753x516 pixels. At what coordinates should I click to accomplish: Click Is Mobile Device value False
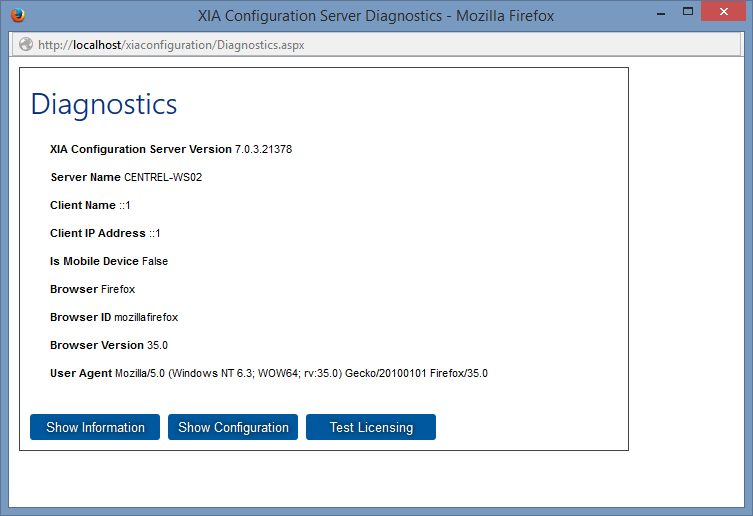pyautogui.click(x=155, y=261)
